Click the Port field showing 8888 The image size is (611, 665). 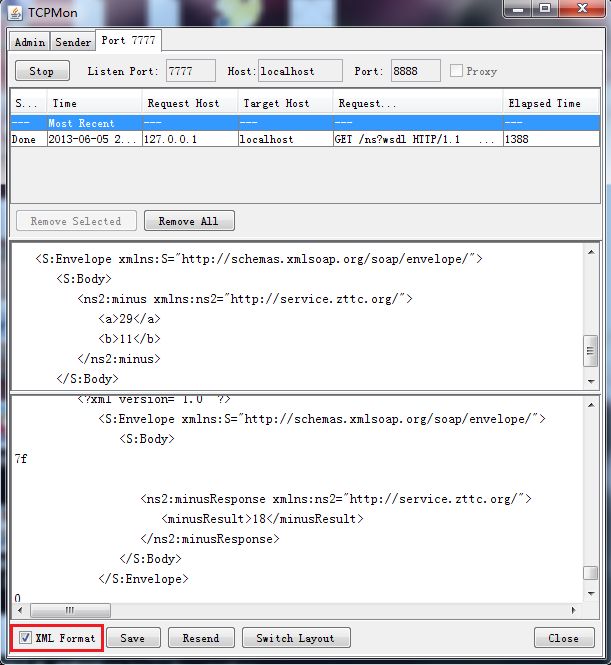416,71
